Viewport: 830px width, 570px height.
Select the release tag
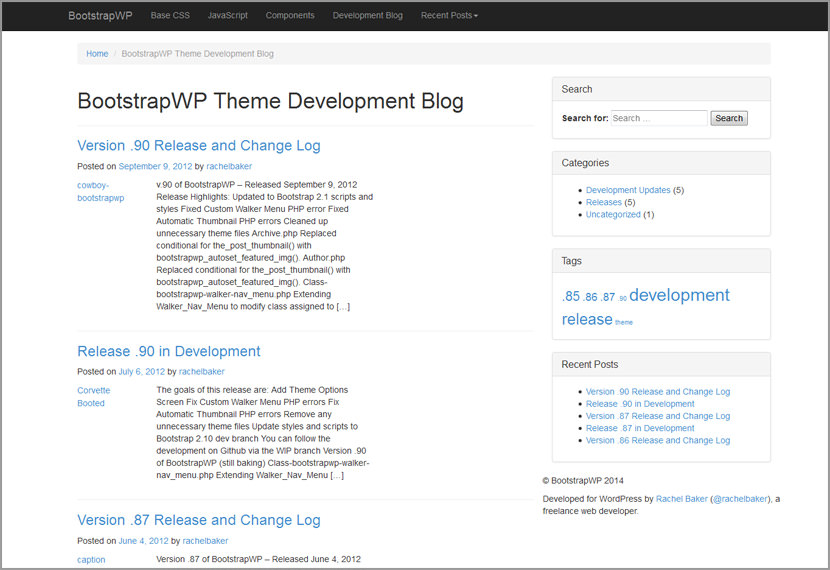[587, 319]
